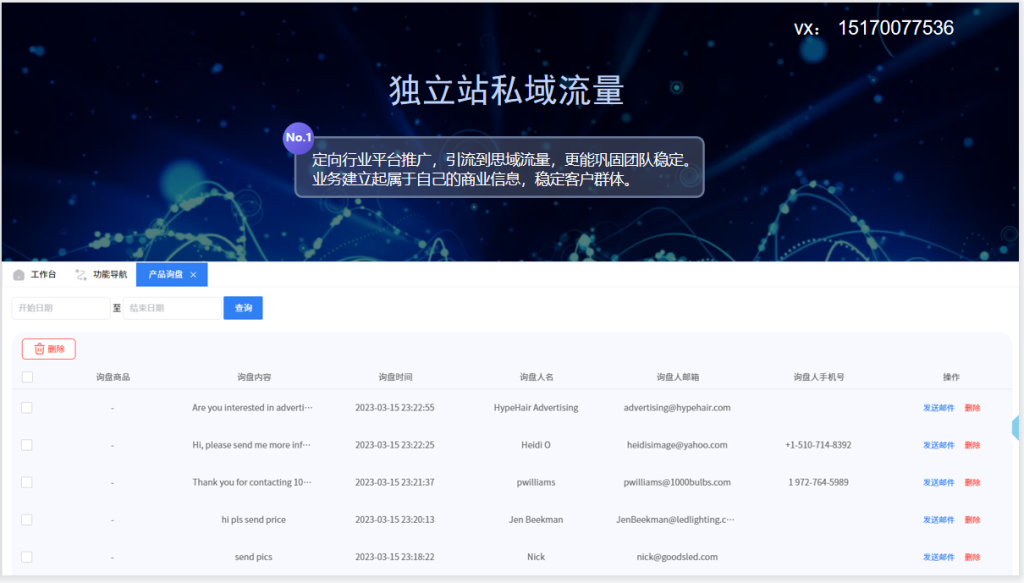
Task: Click the No.1 purple badge
Action: 298,137
